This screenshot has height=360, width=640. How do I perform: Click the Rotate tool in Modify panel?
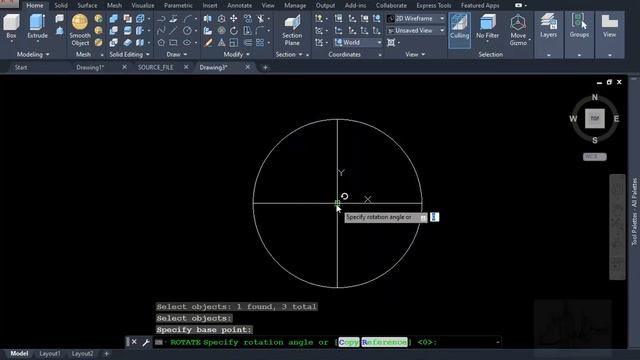(x=233, y=31)
